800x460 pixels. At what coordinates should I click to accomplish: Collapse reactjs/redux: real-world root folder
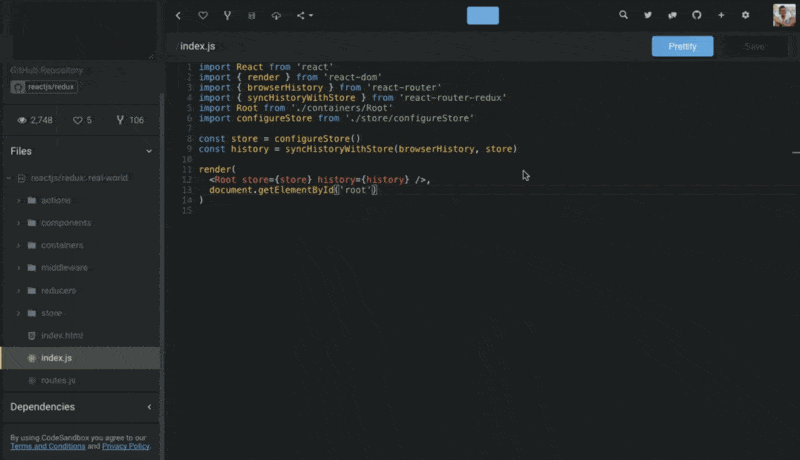[x=9, y=178]
